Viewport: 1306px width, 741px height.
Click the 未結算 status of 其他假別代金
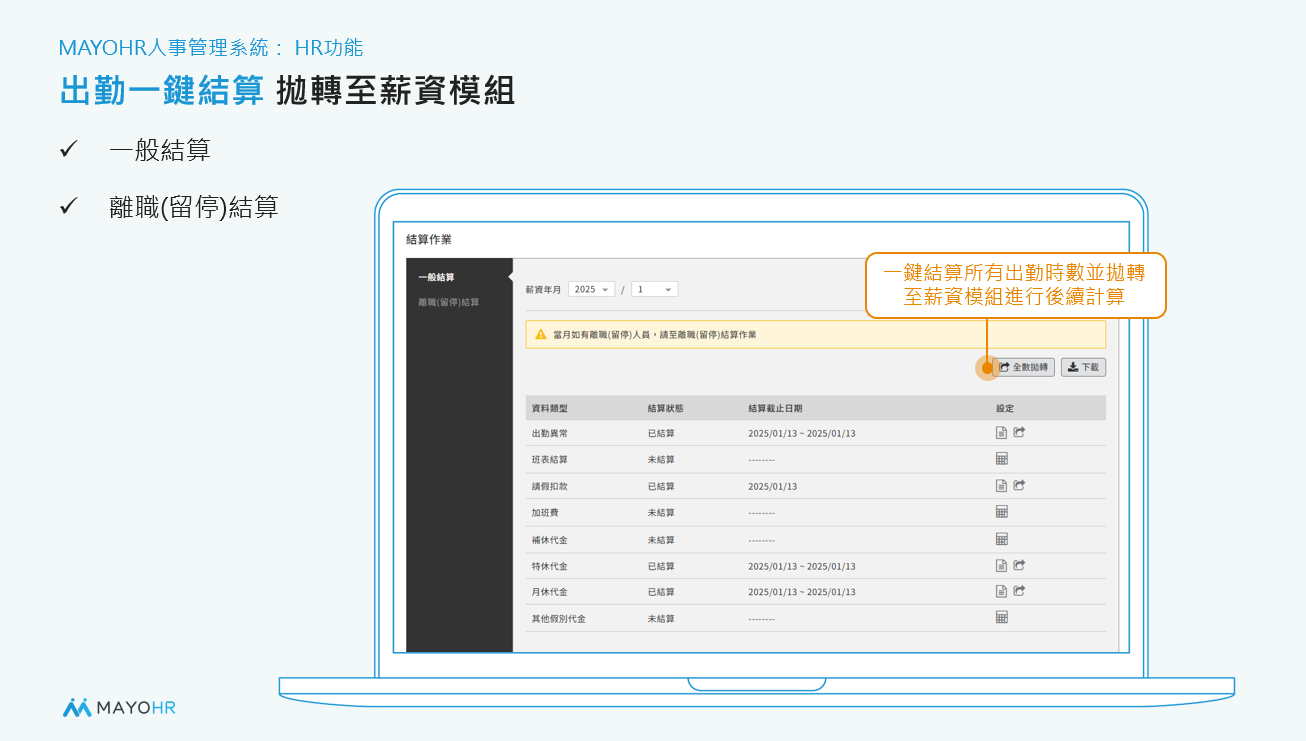click(x=661, y=619)
